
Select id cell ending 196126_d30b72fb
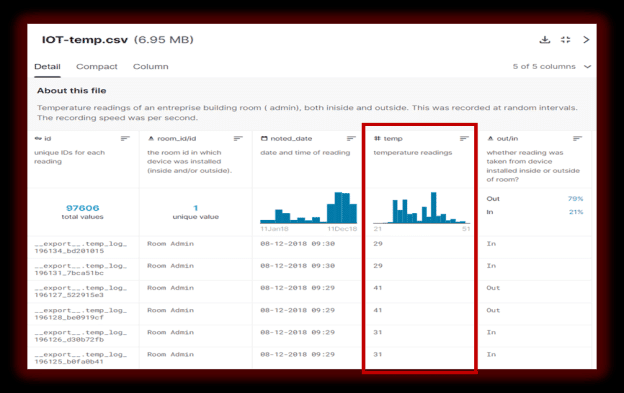click(x=81, y=336)
